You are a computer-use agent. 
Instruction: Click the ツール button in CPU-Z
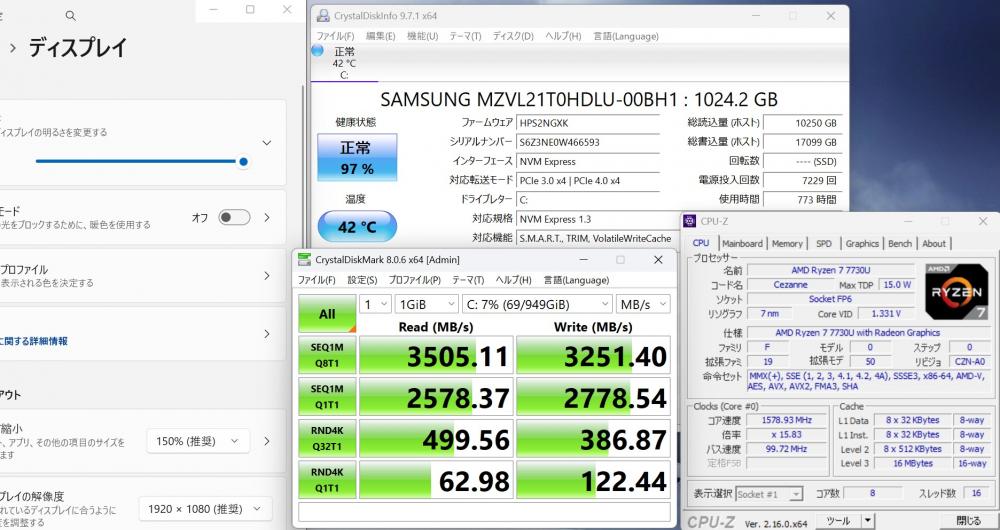coord(838,521)
